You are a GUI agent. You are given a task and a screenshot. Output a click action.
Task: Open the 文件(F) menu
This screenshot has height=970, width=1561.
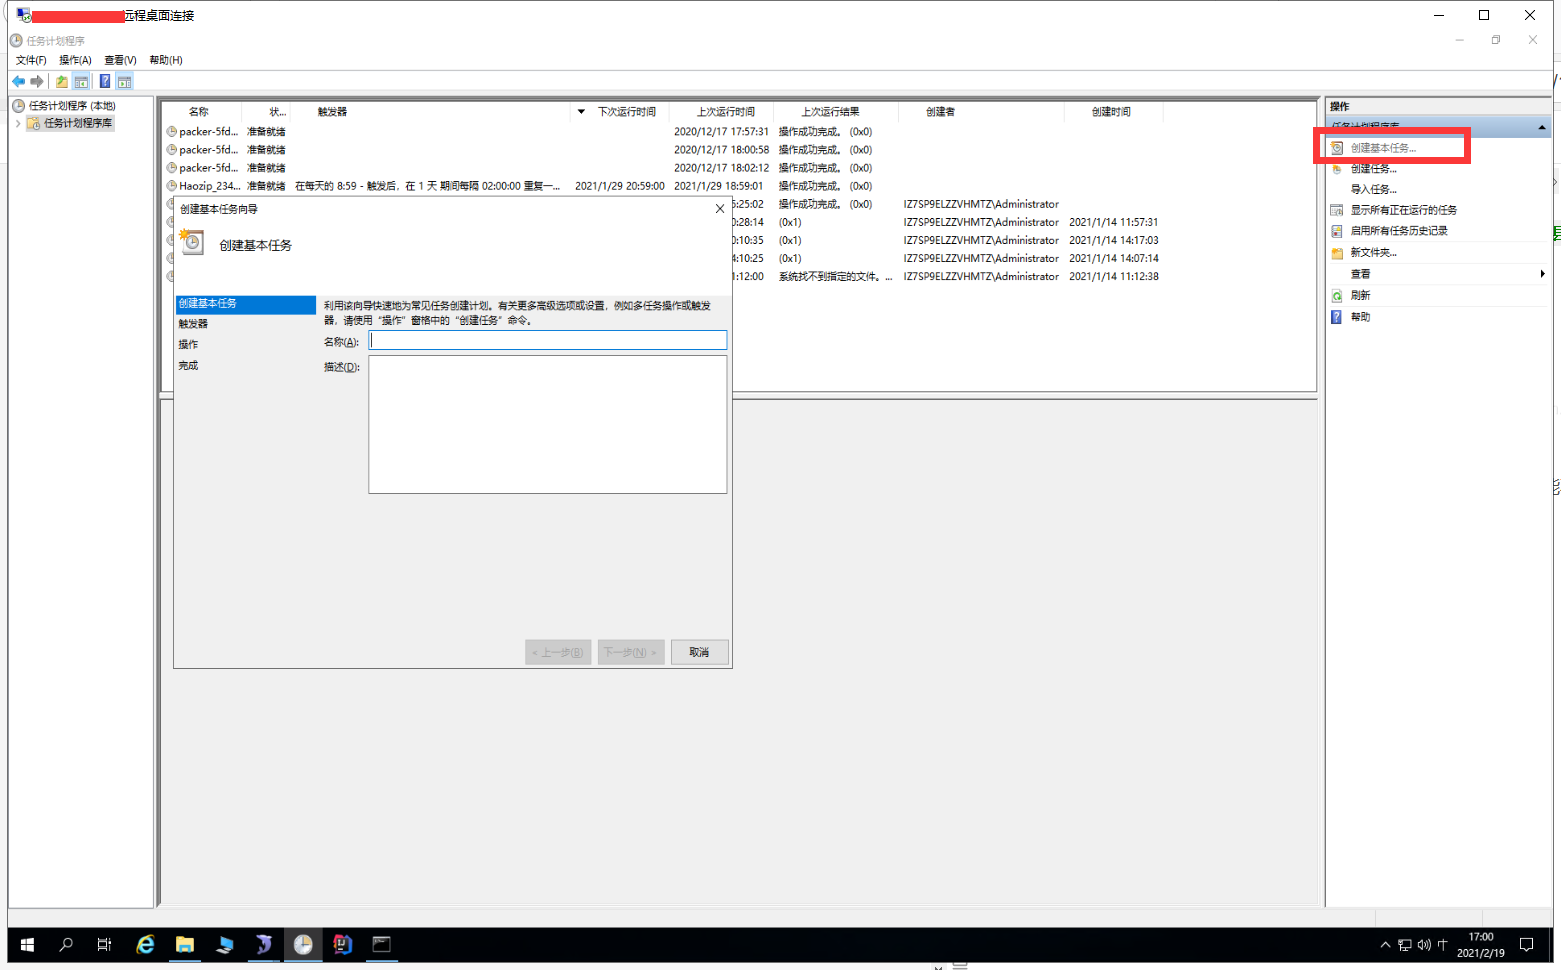click(31, 60)
